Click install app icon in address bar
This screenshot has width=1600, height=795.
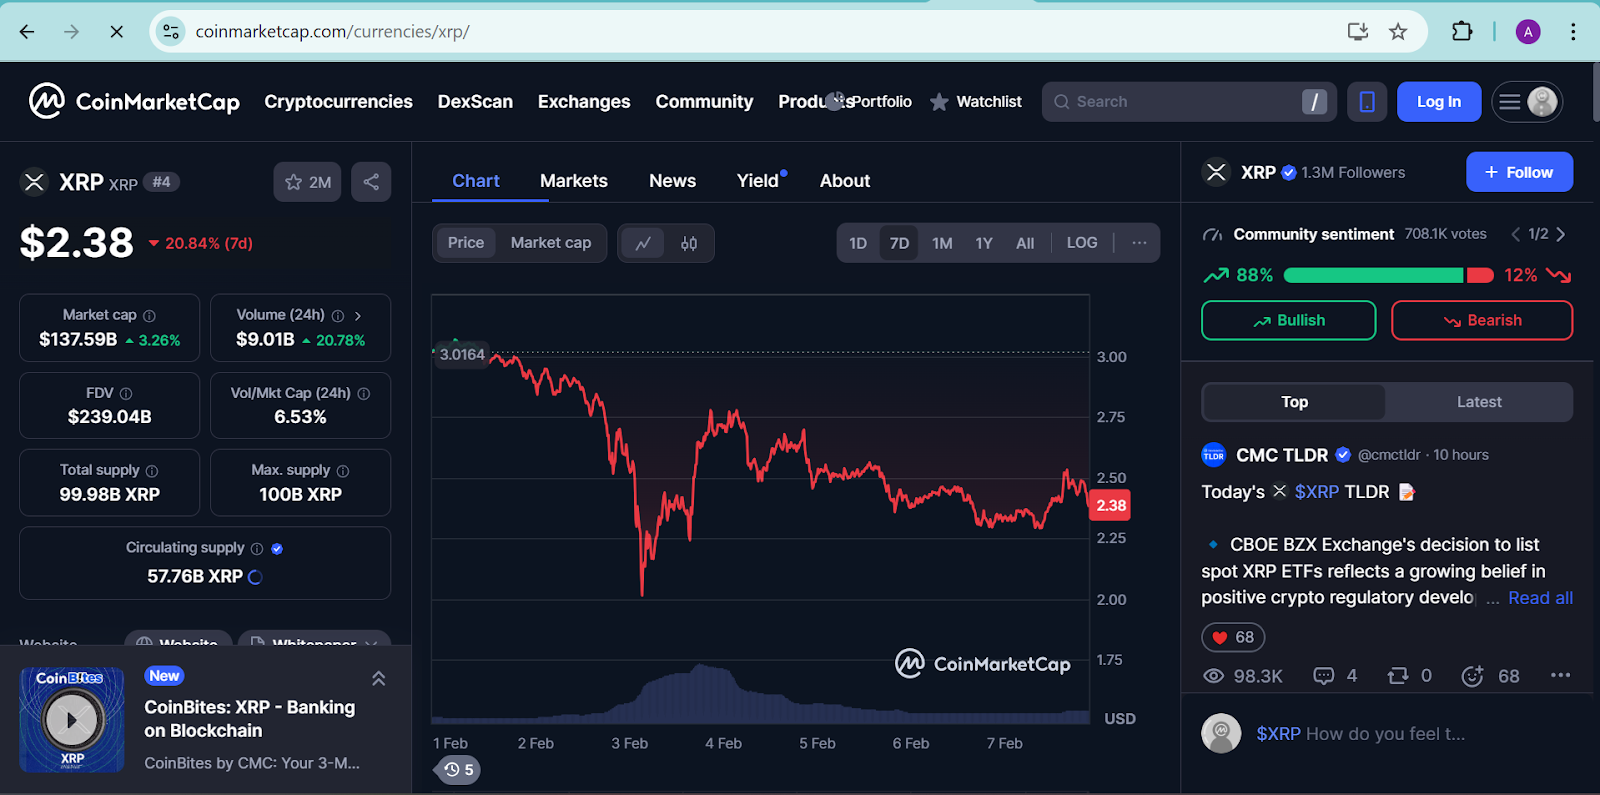click(1358, 32)
